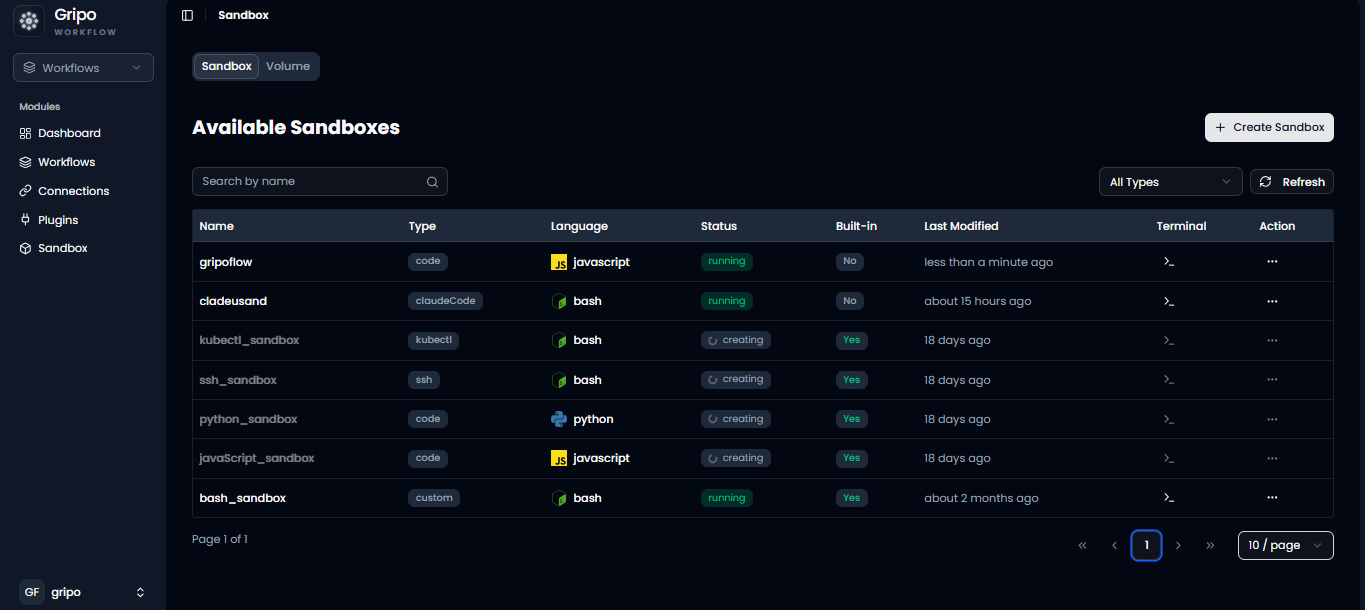Open Plugins in sidebar
The height and width of the screenshot is (610, 1365).
coord(58,220)
